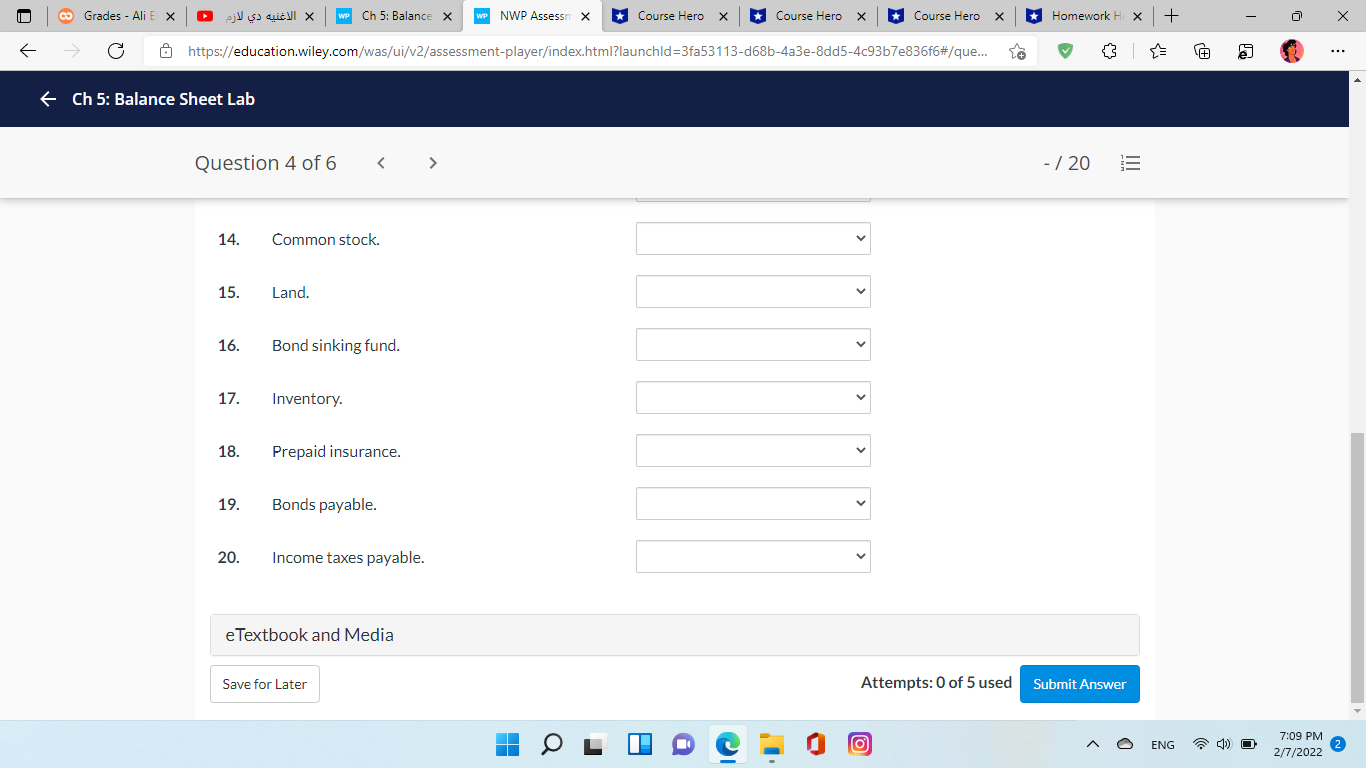Go to the next question using the right chevron
This screenshot has height=768, width=1366.
(432, 162)
